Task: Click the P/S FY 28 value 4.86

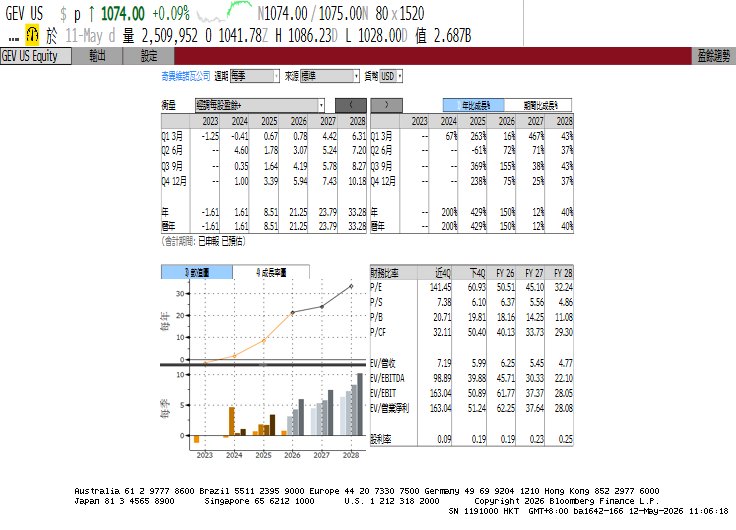Action: click(x=565, y=302)
